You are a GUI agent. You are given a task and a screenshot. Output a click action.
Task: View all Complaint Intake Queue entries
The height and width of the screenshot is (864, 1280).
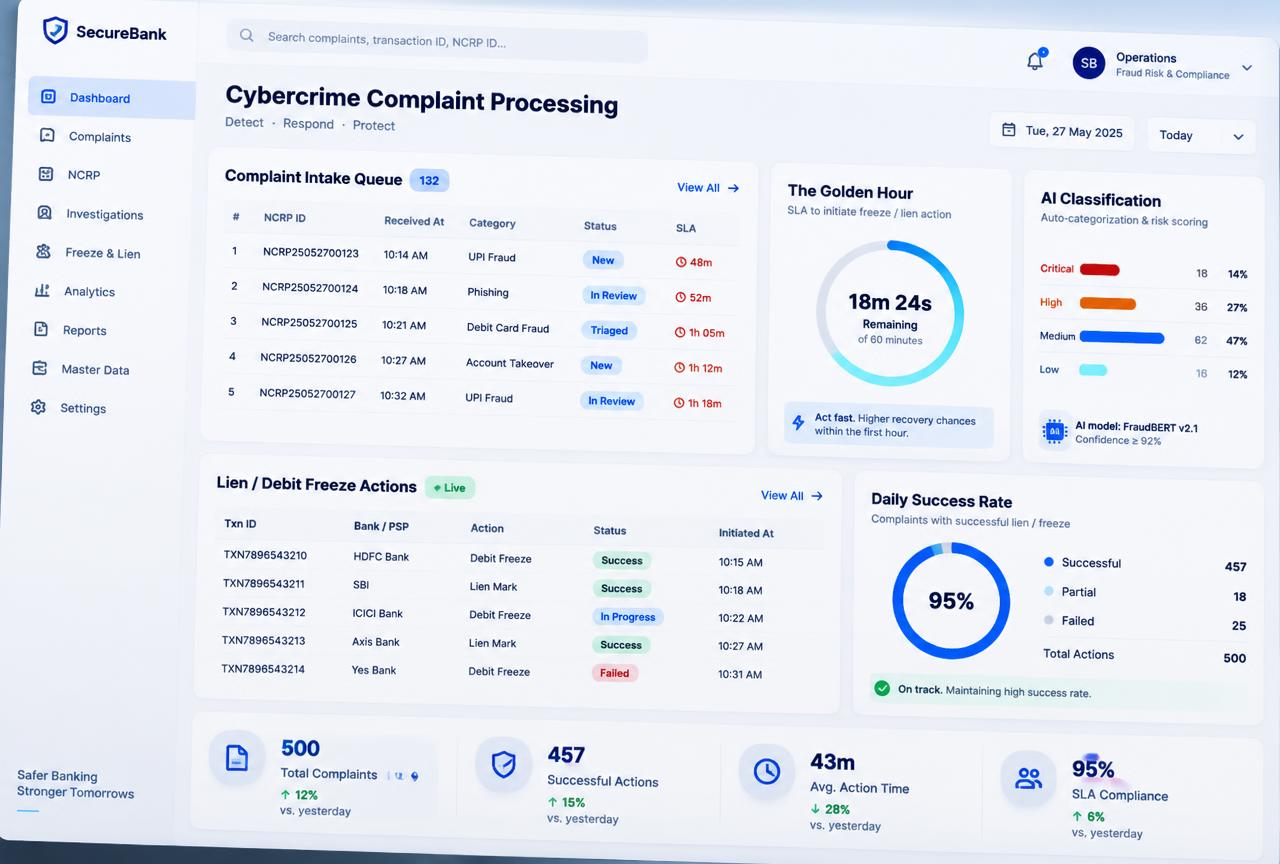[x=708, y=188]
